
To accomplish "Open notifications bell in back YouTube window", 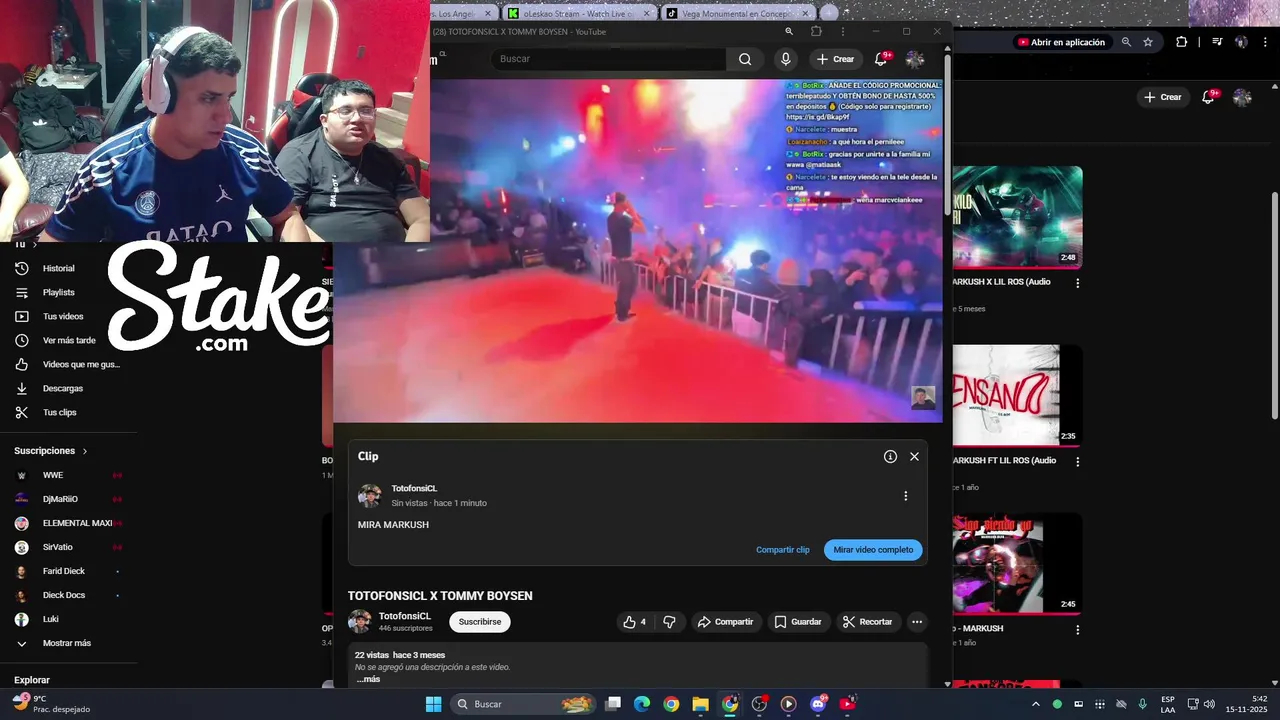I will 1210,97.
